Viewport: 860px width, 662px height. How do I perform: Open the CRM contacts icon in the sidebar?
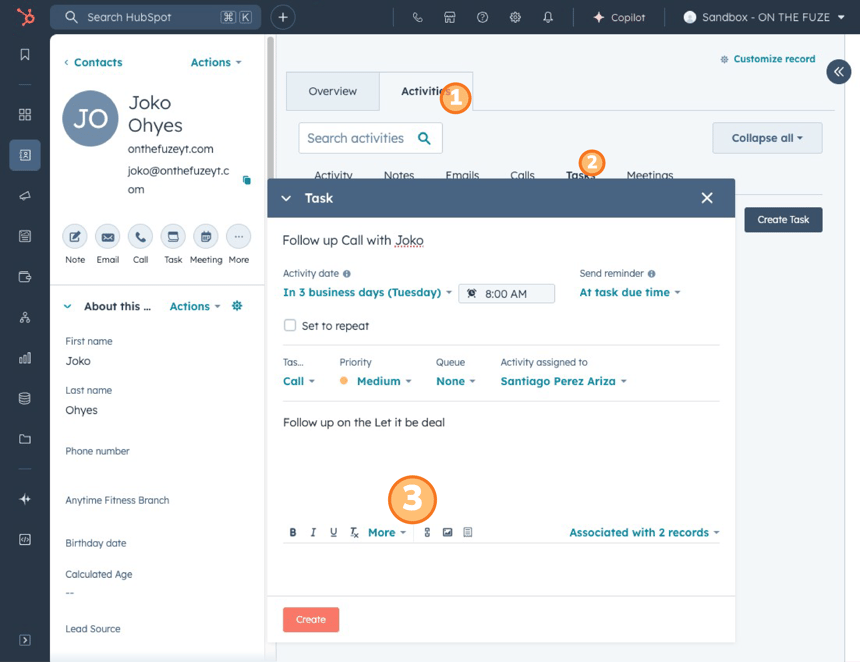(25, 155)
